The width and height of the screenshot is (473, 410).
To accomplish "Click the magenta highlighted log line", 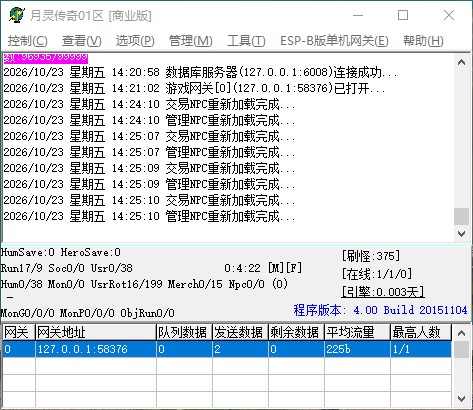I will tap(46, 58).
